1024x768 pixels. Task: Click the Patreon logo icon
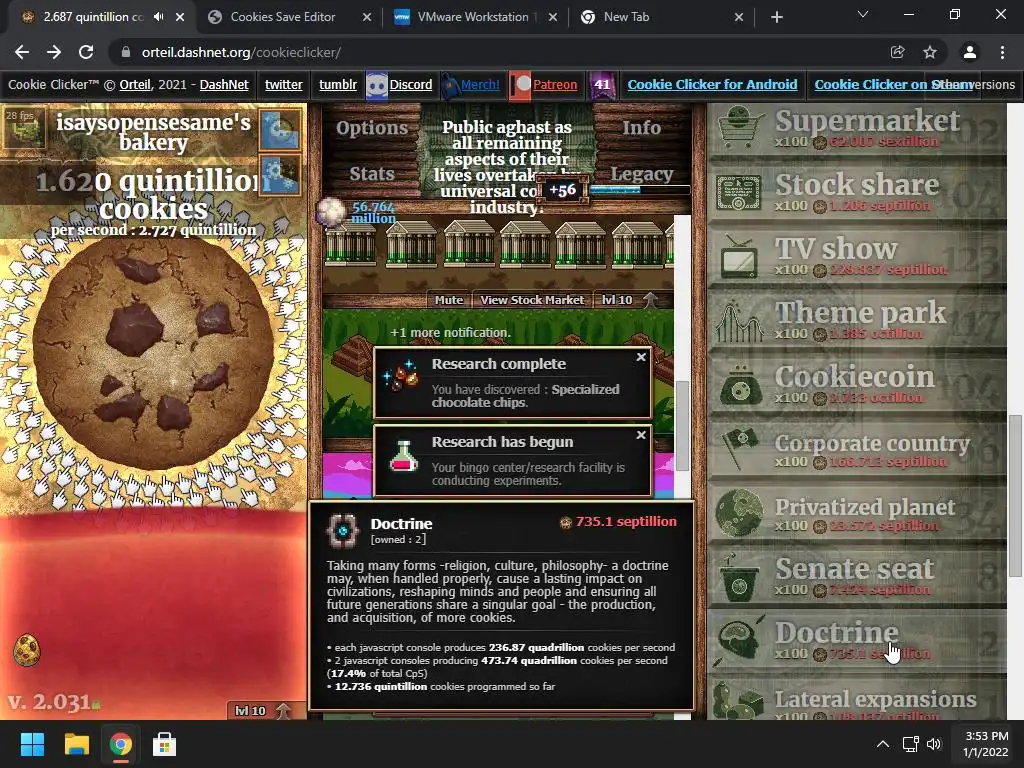[520, 85]
